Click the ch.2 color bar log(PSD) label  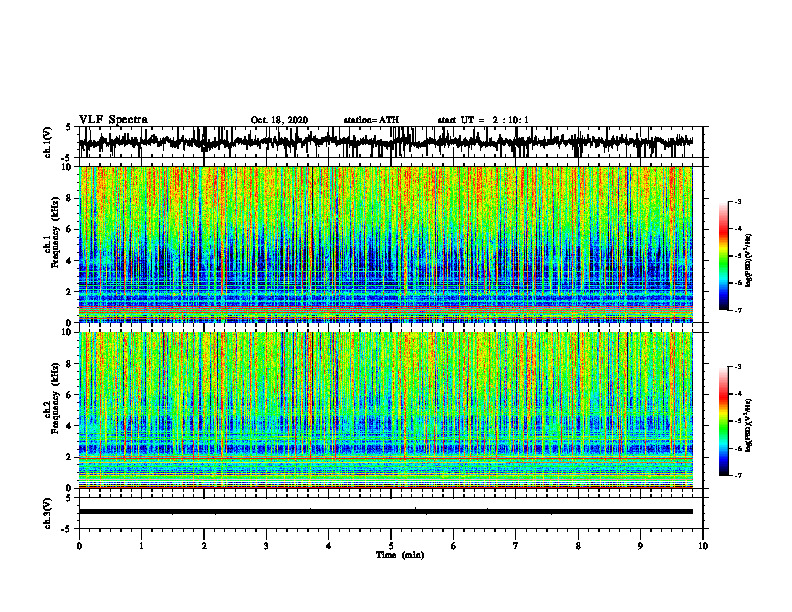point(749,425)
